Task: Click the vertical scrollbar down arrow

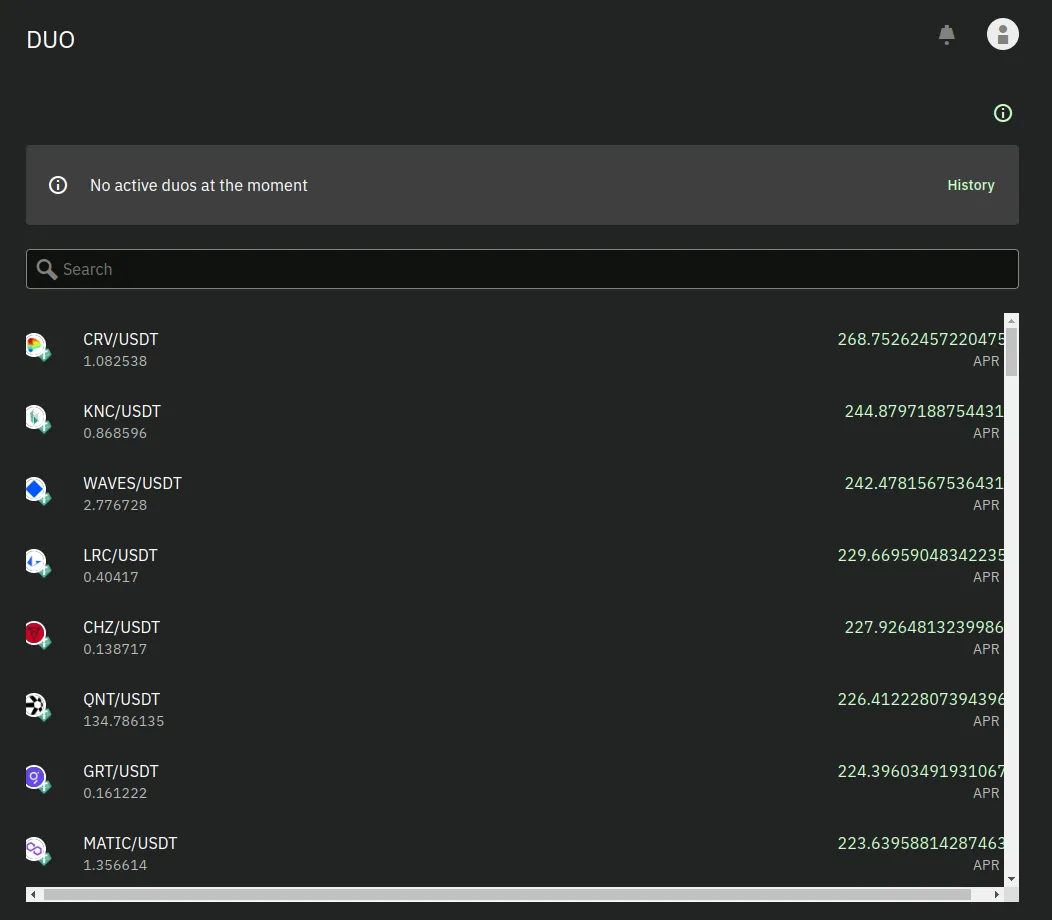Action: (1011, 879)
